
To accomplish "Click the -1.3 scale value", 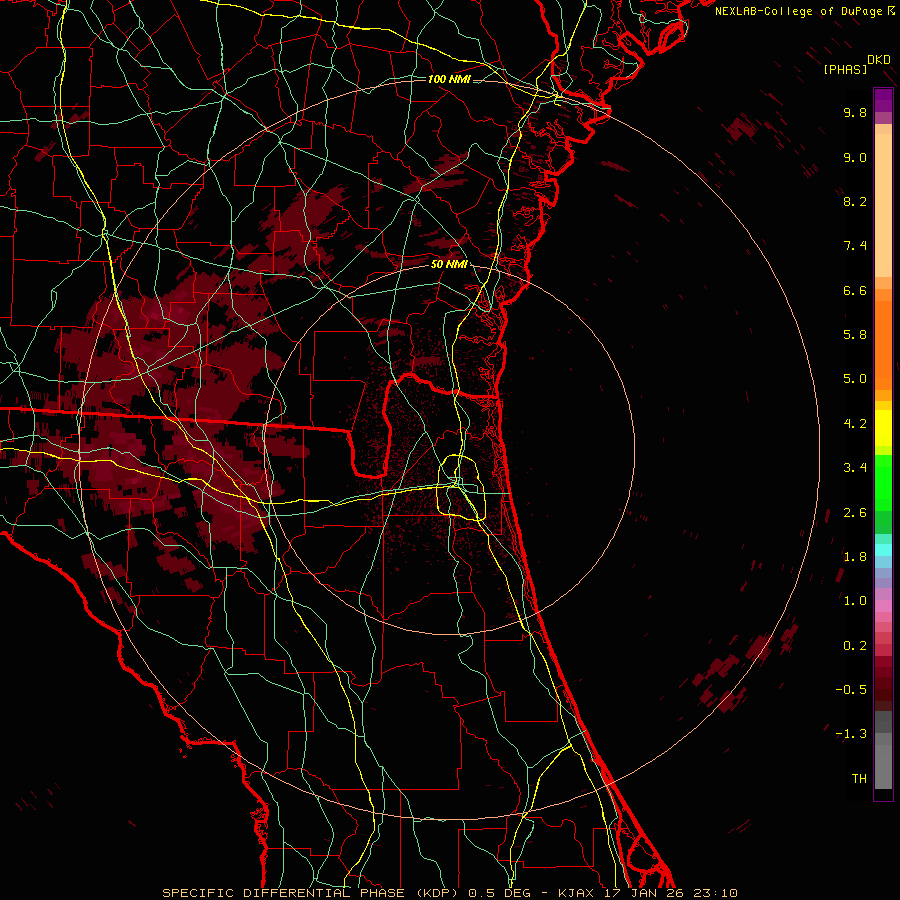I will pos(851,734).
